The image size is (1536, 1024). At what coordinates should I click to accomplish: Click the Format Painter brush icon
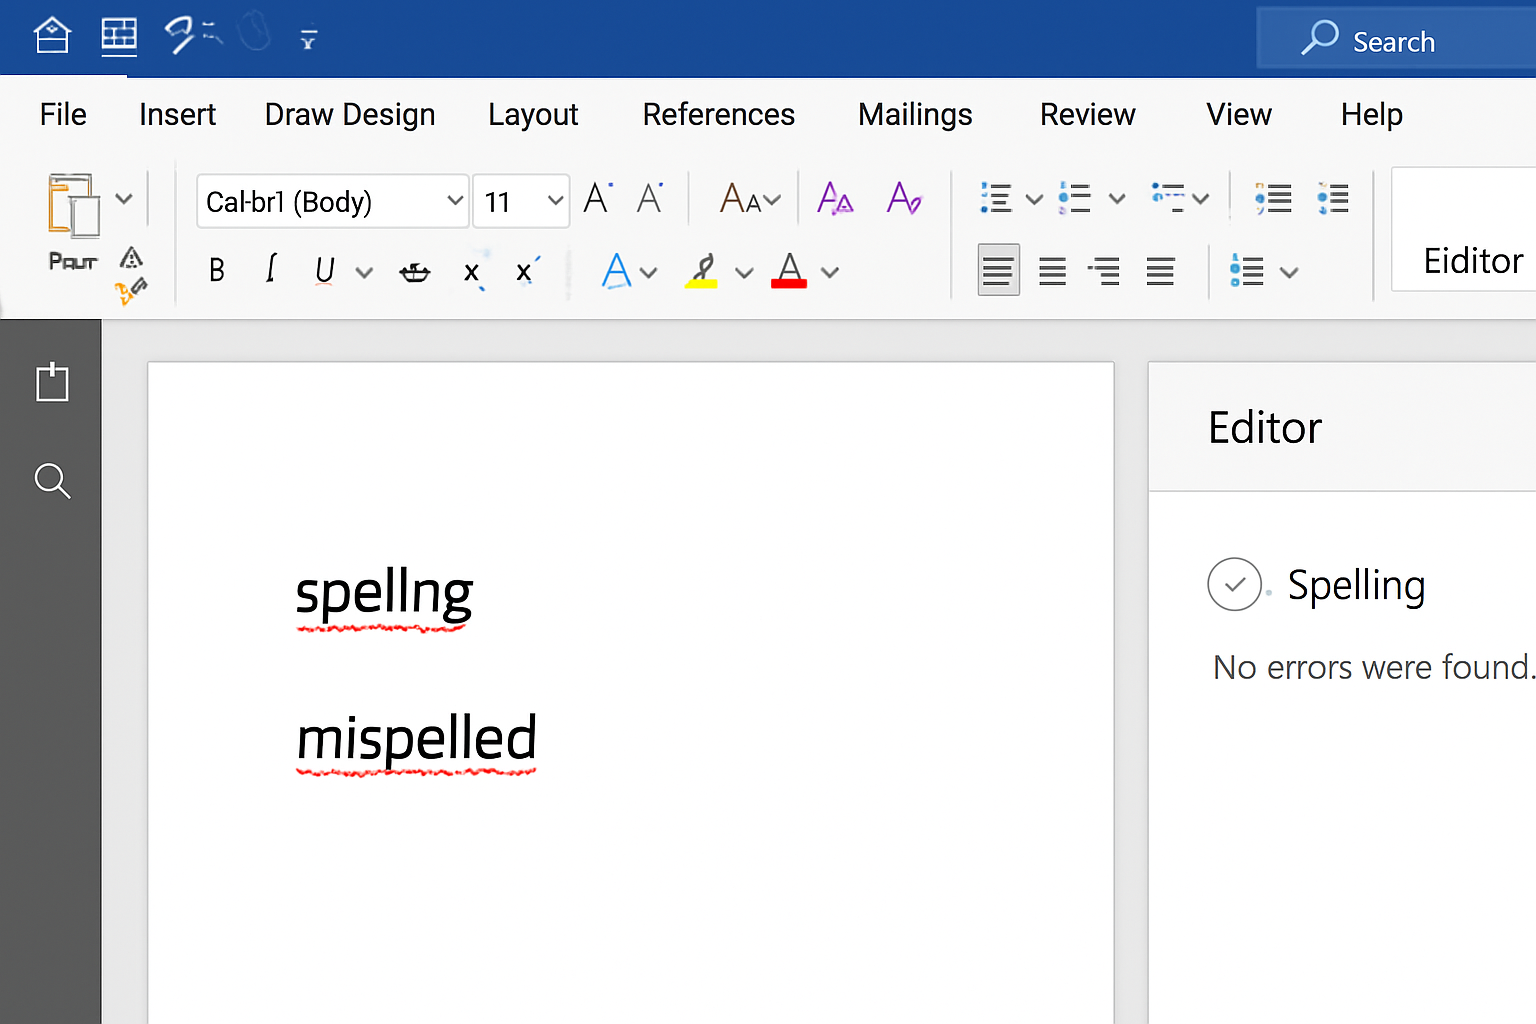[131, 290]
